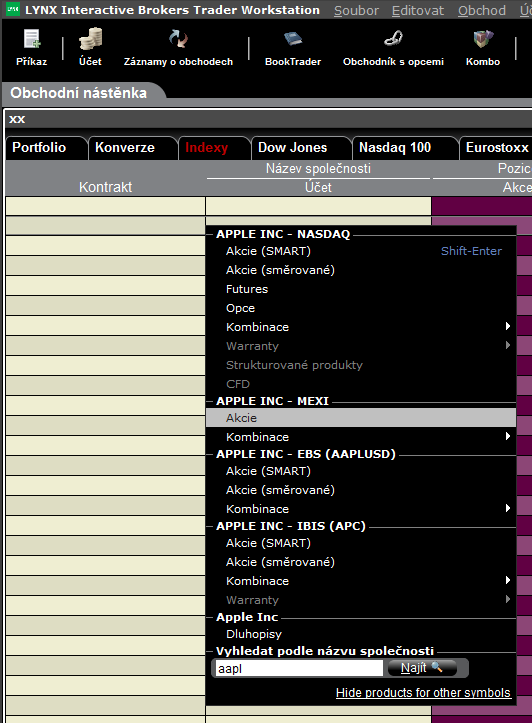Viewport: 532px width, 723px height.
Task: Choose Akcie (SMART) under APPLE INC - EBS
Action: coord(361,471)
